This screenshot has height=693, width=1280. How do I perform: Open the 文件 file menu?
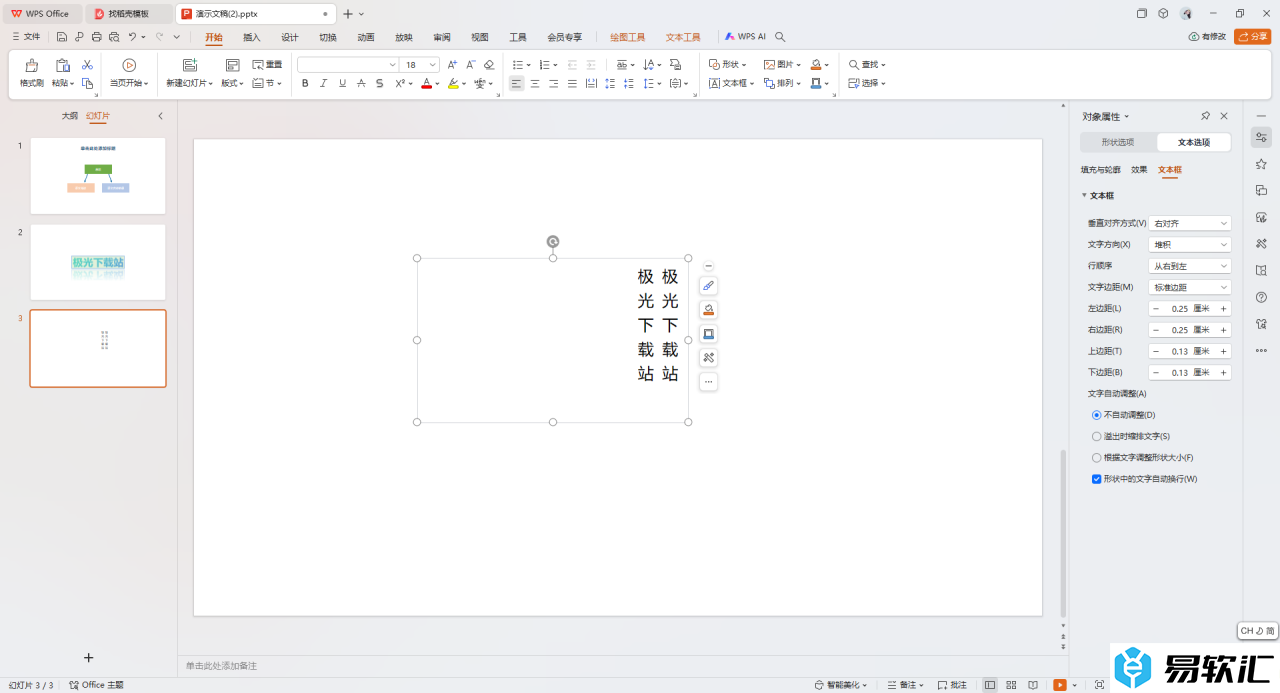[26, 37]
